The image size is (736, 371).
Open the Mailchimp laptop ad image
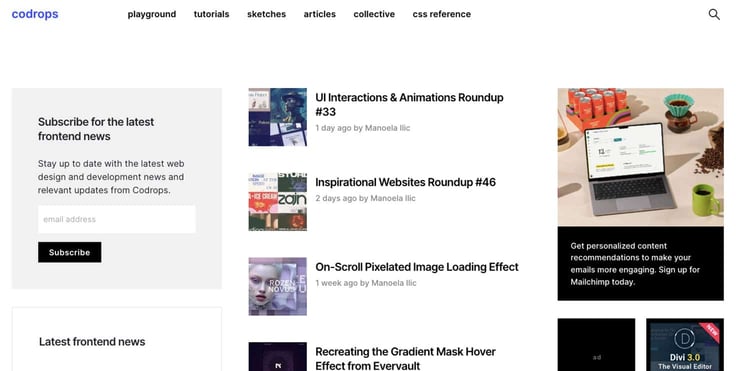(640, 157)
